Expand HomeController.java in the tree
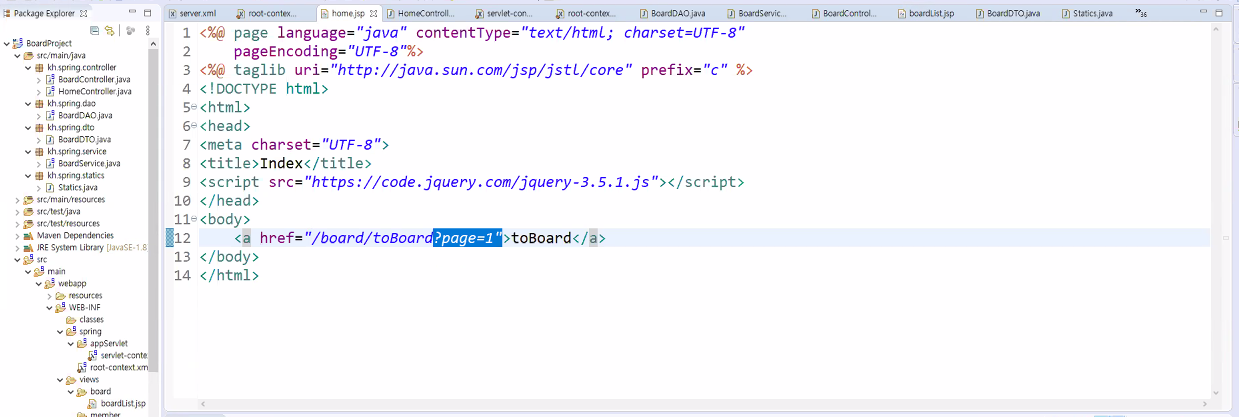This screenshot has width=1239, height=417. coord(40,91)
